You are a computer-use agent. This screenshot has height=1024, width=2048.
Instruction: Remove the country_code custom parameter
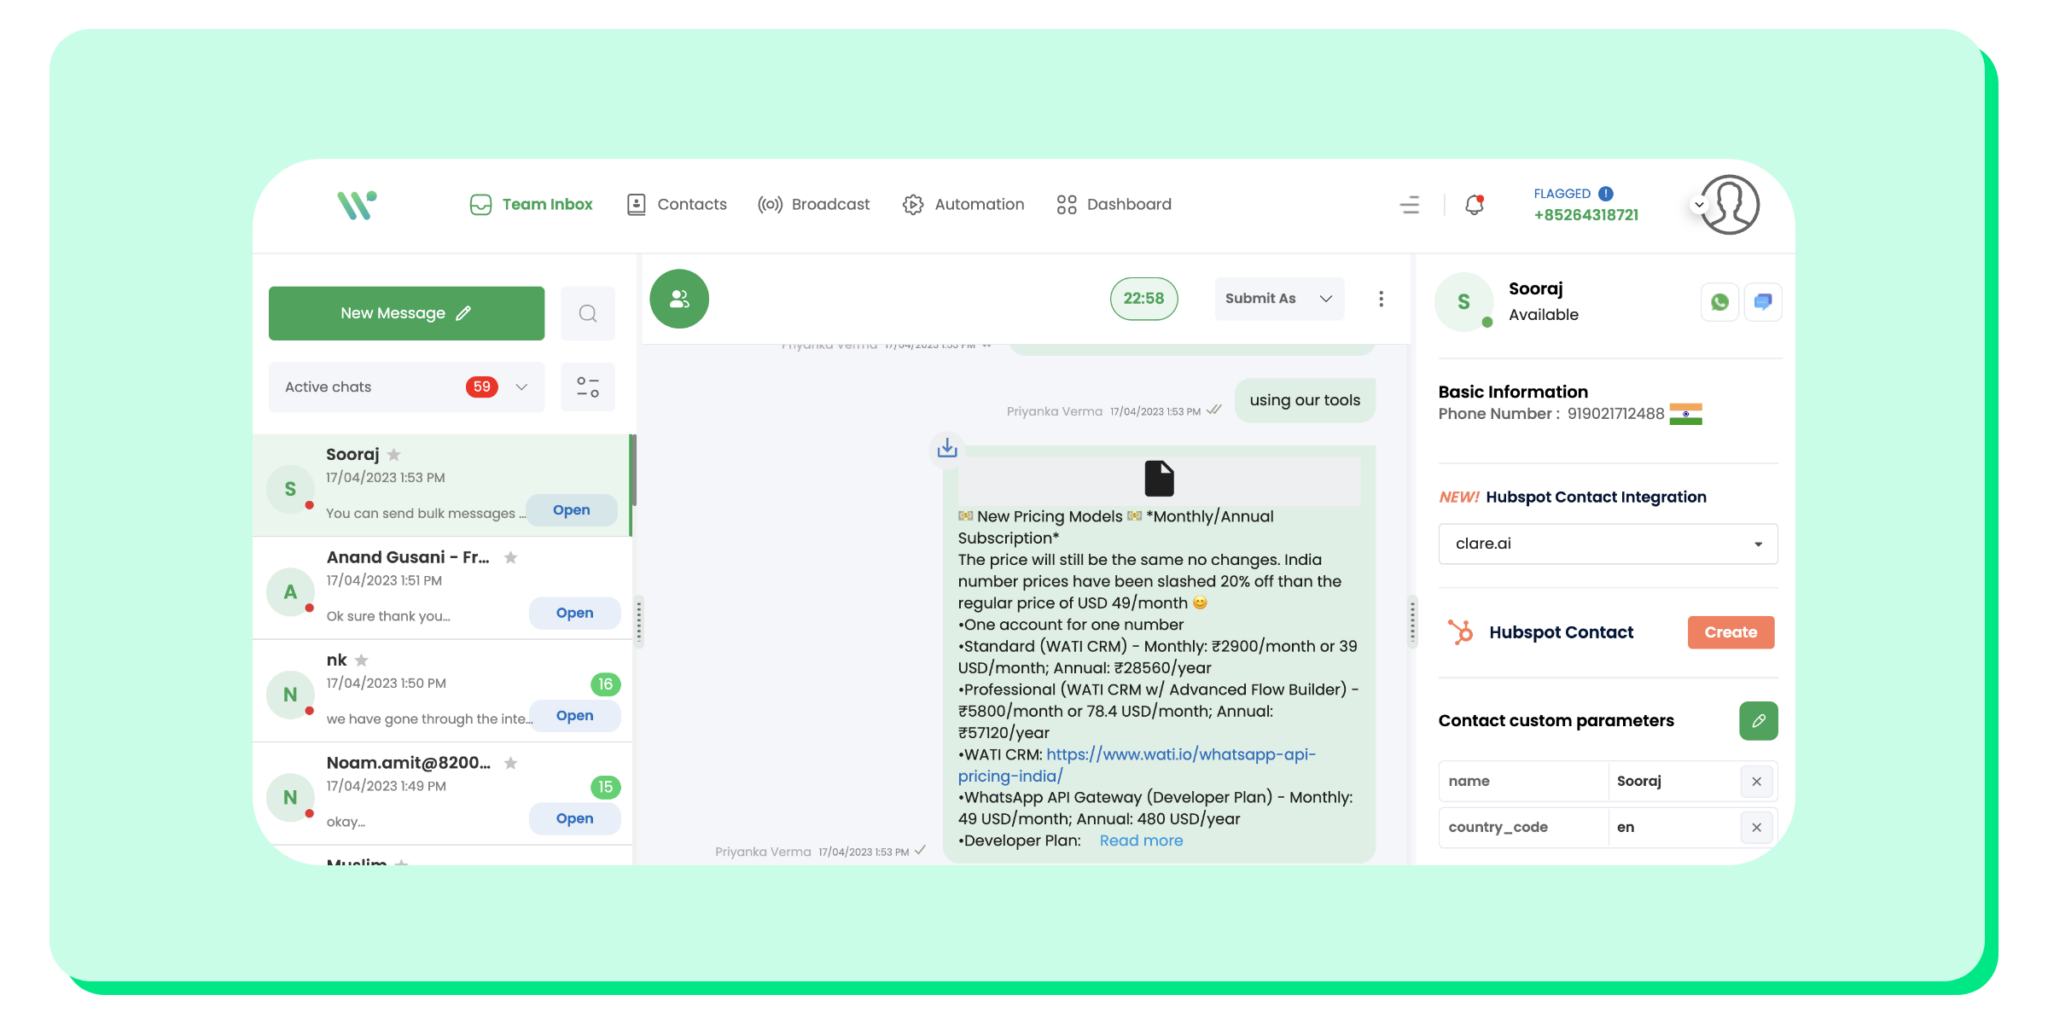pyautogui.click(x=1756, y=827)
